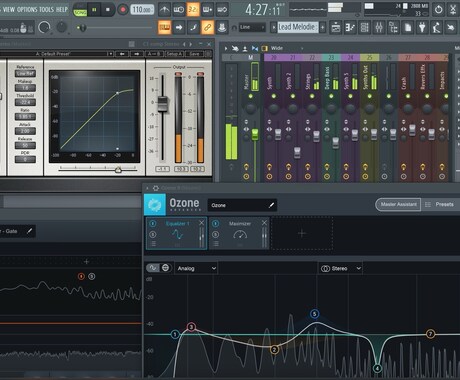This screenshot has height=380, width=460.
Task: Add a new pattern with plus button
Action: (x=323, y=27)
